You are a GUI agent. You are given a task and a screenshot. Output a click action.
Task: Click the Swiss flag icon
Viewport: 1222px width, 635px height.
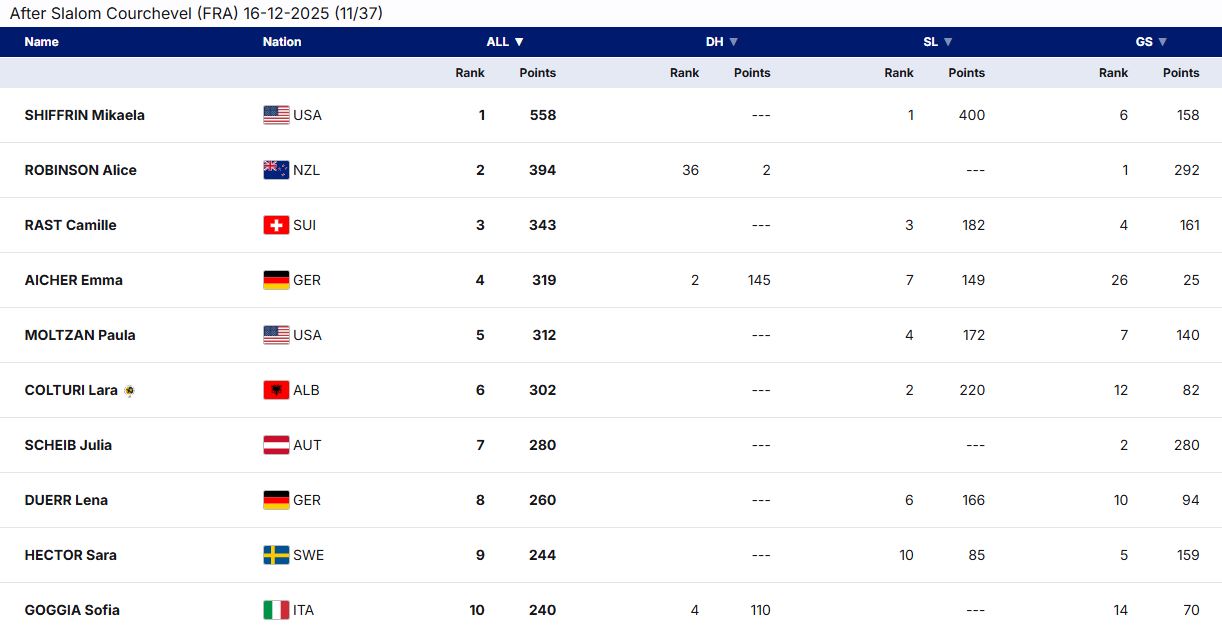tap(276, 225)
